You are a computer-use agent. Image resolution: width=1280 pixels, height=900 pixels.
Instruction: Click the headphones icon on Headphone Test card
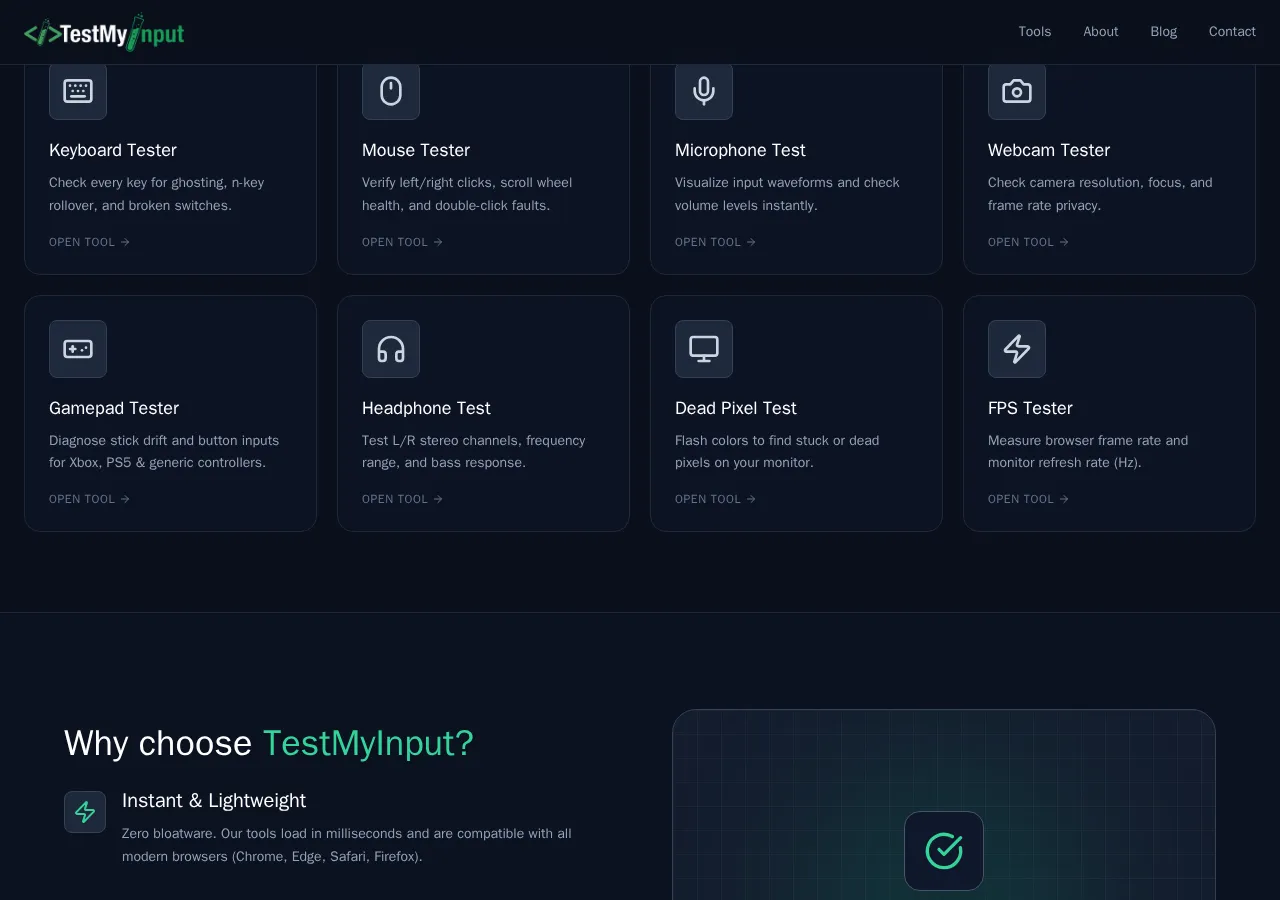tap(391, 349)
